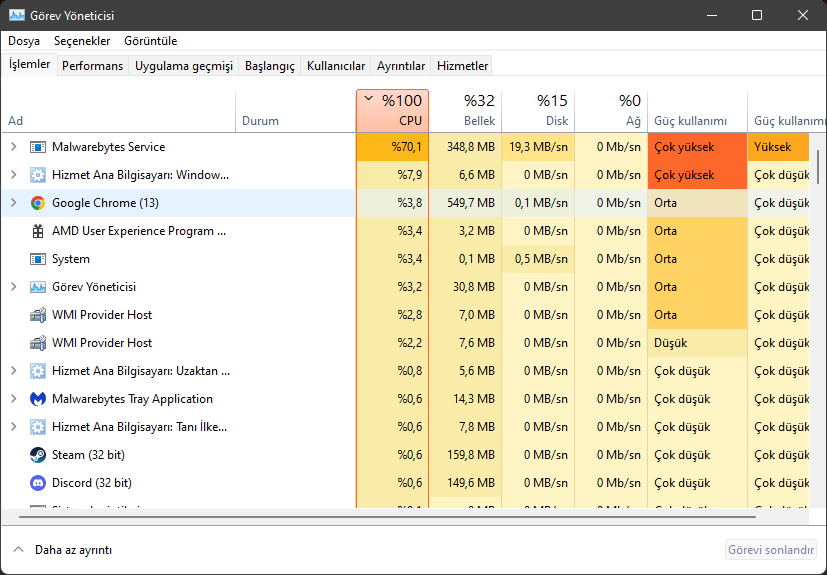Switch to the Uygulama geçmişi tab
Viewport: 827px width, 575px height.
(184, 66)
